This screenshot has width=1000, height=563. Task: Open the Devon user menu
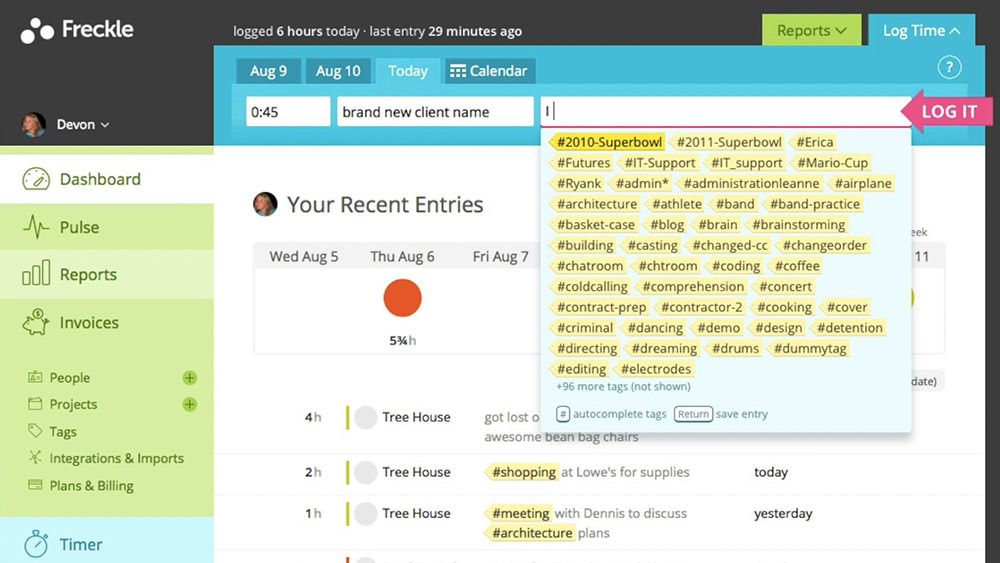(82, 124)
